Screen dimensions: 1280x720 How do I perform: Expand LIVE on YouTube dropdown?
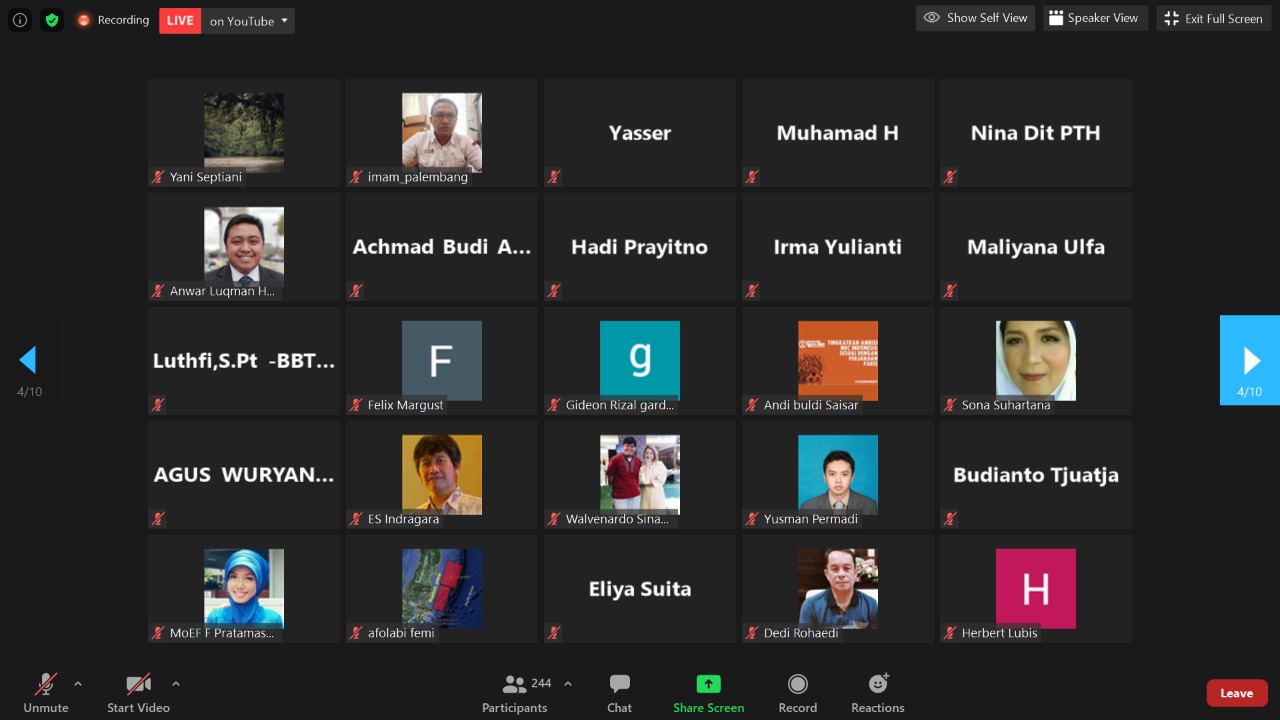click(285, 21)
